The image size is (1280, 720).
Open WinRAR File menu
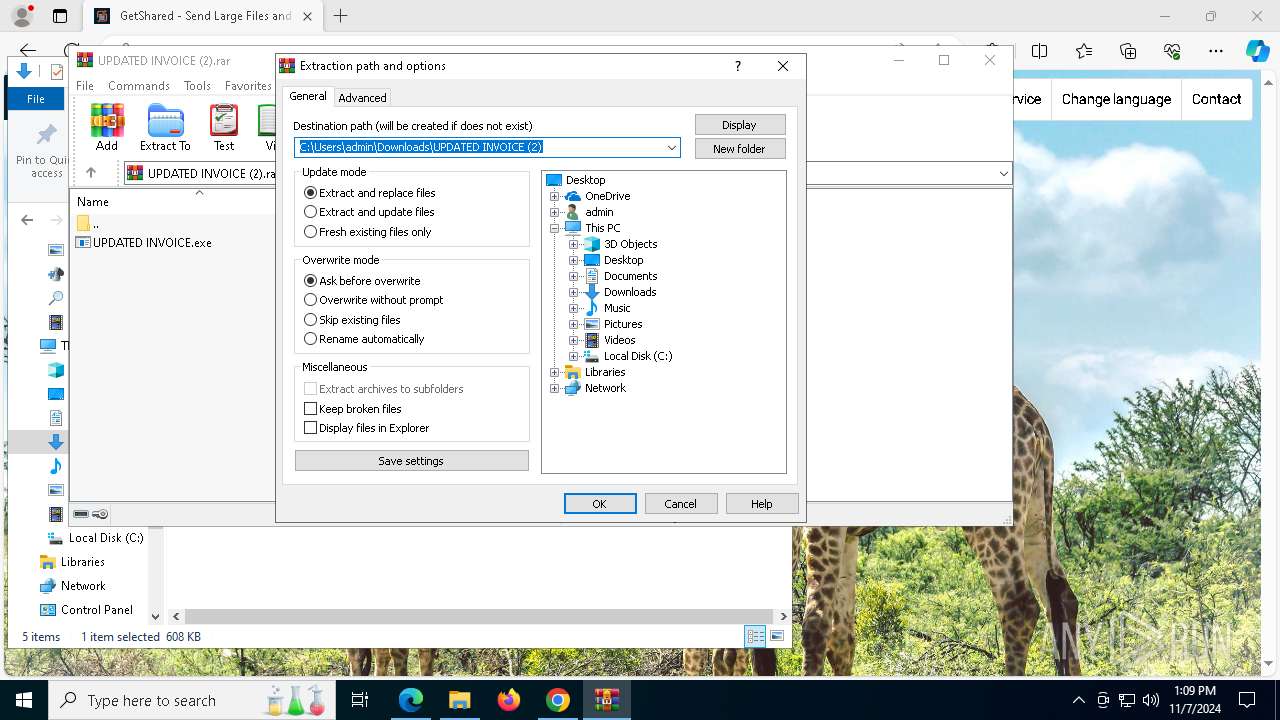coord(85,86)
